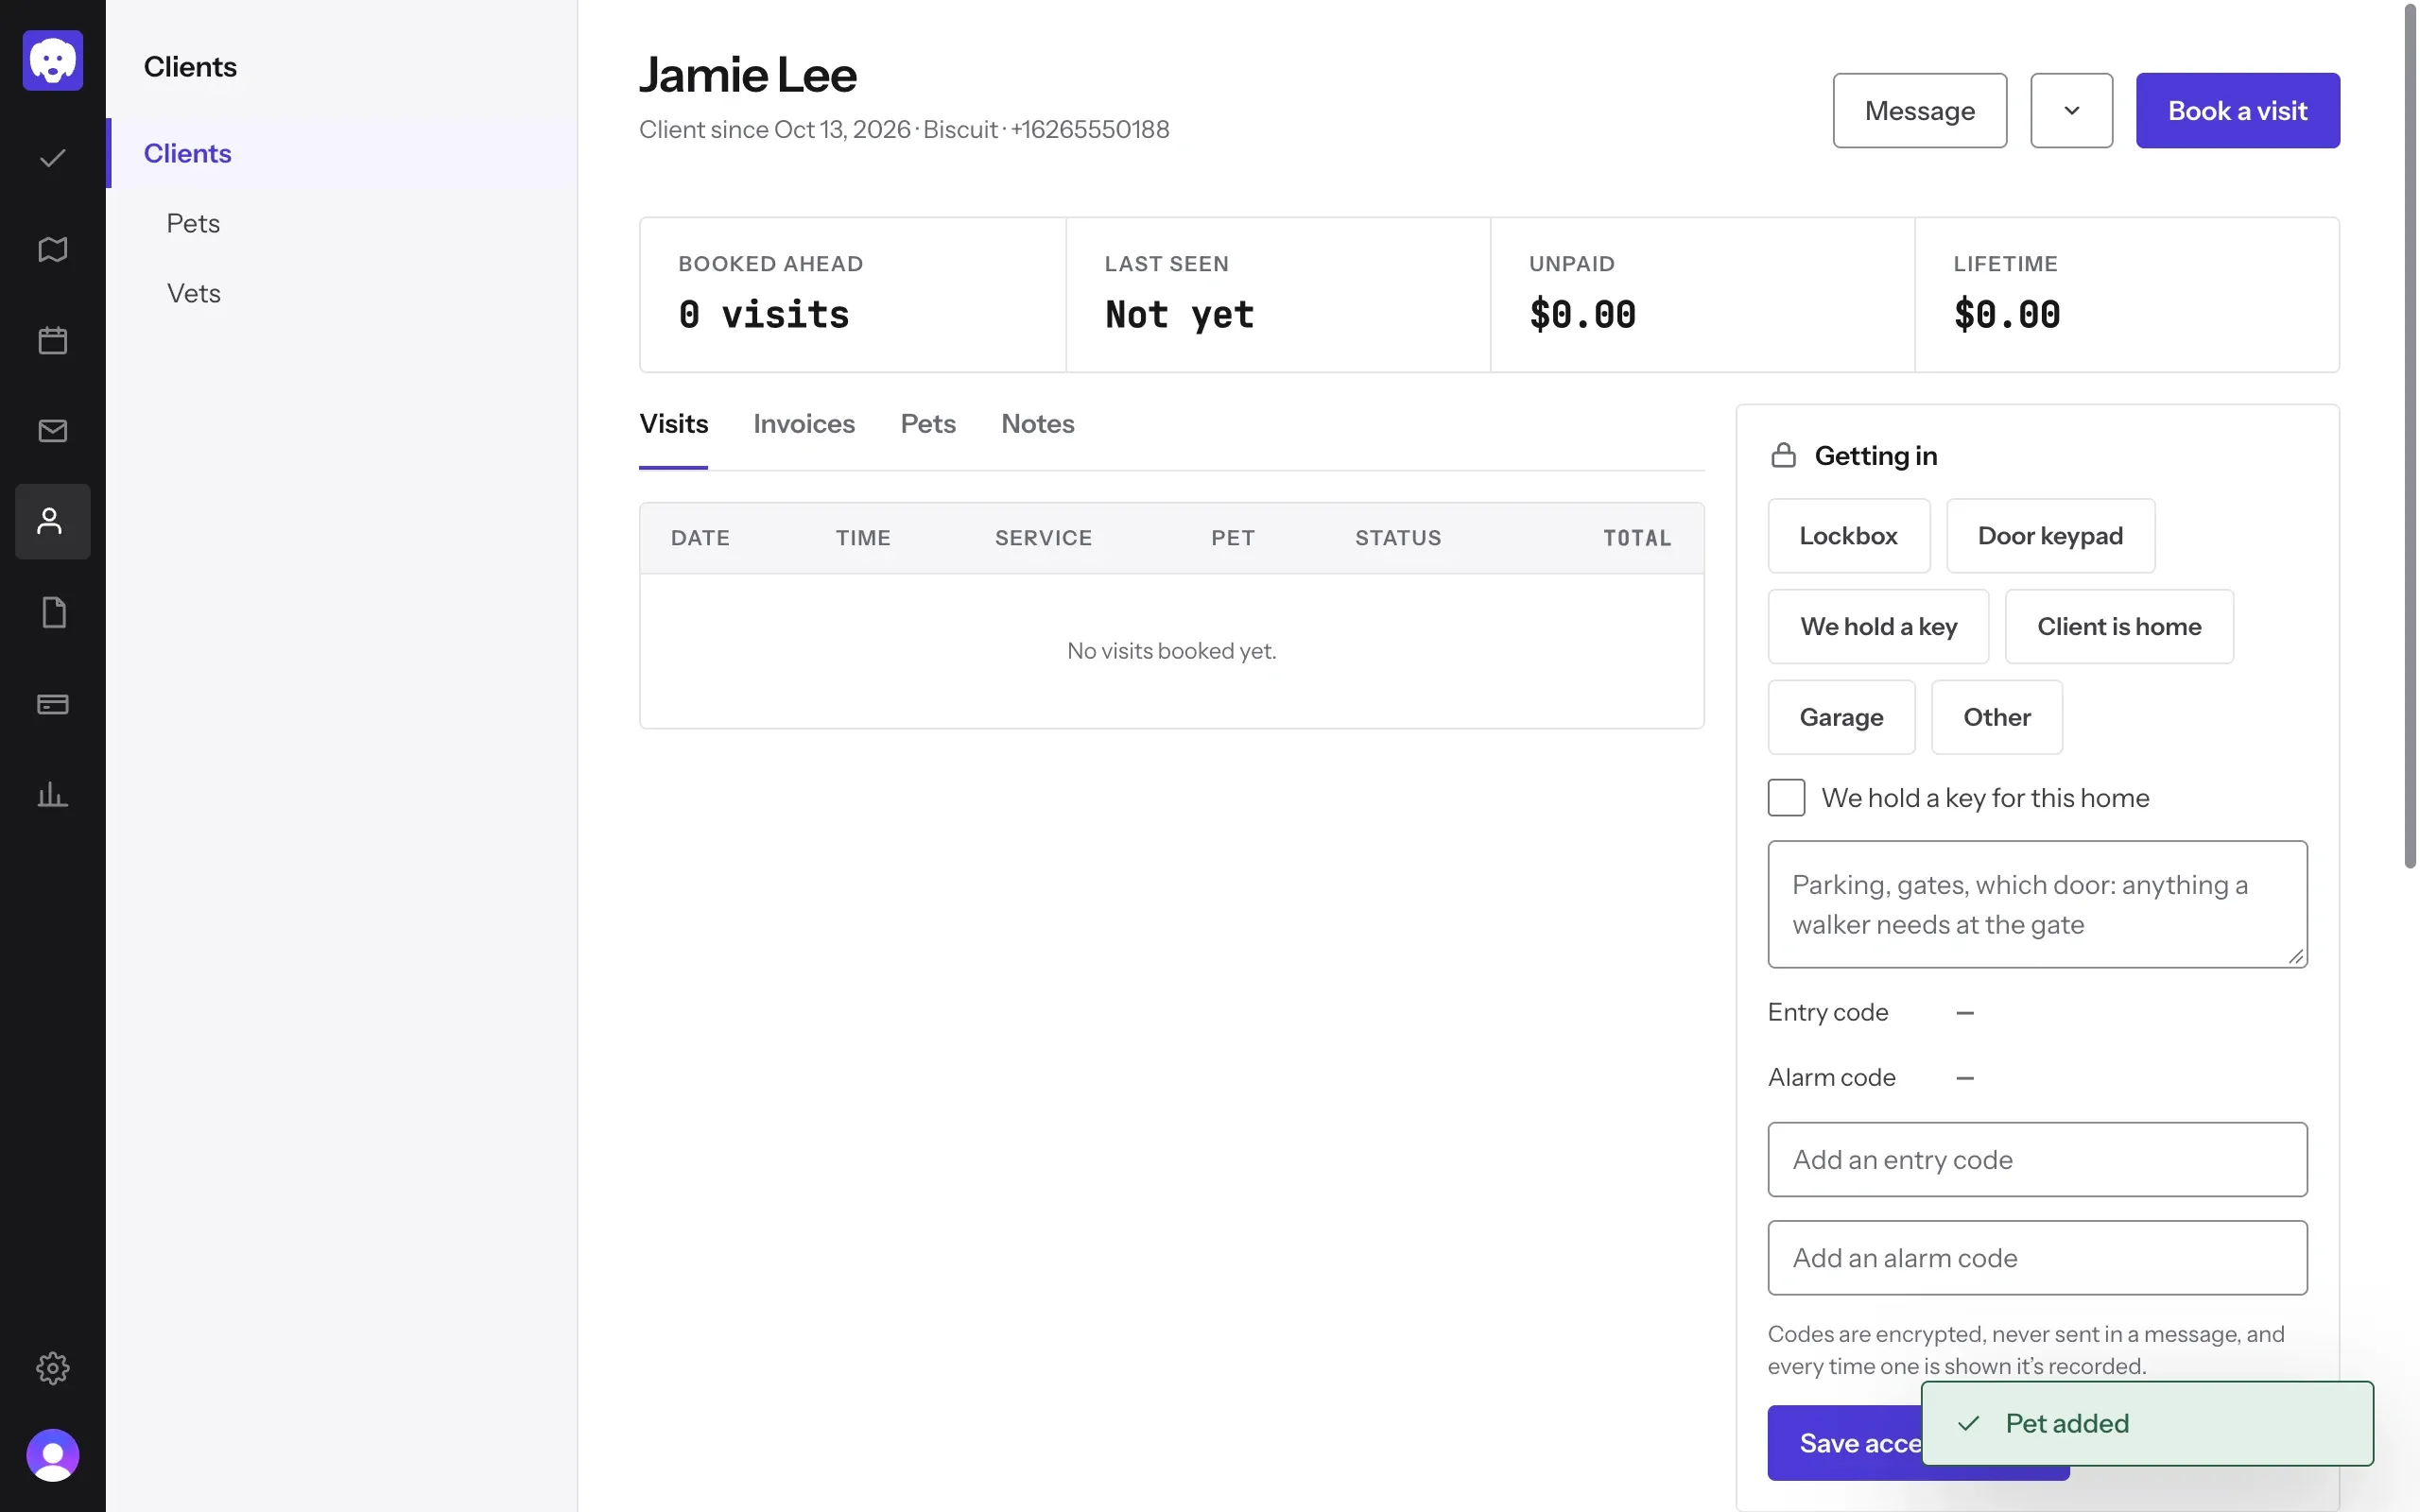
Task: Expand the chevron dropdown next to Message
Action: [x=2071, y=110]
